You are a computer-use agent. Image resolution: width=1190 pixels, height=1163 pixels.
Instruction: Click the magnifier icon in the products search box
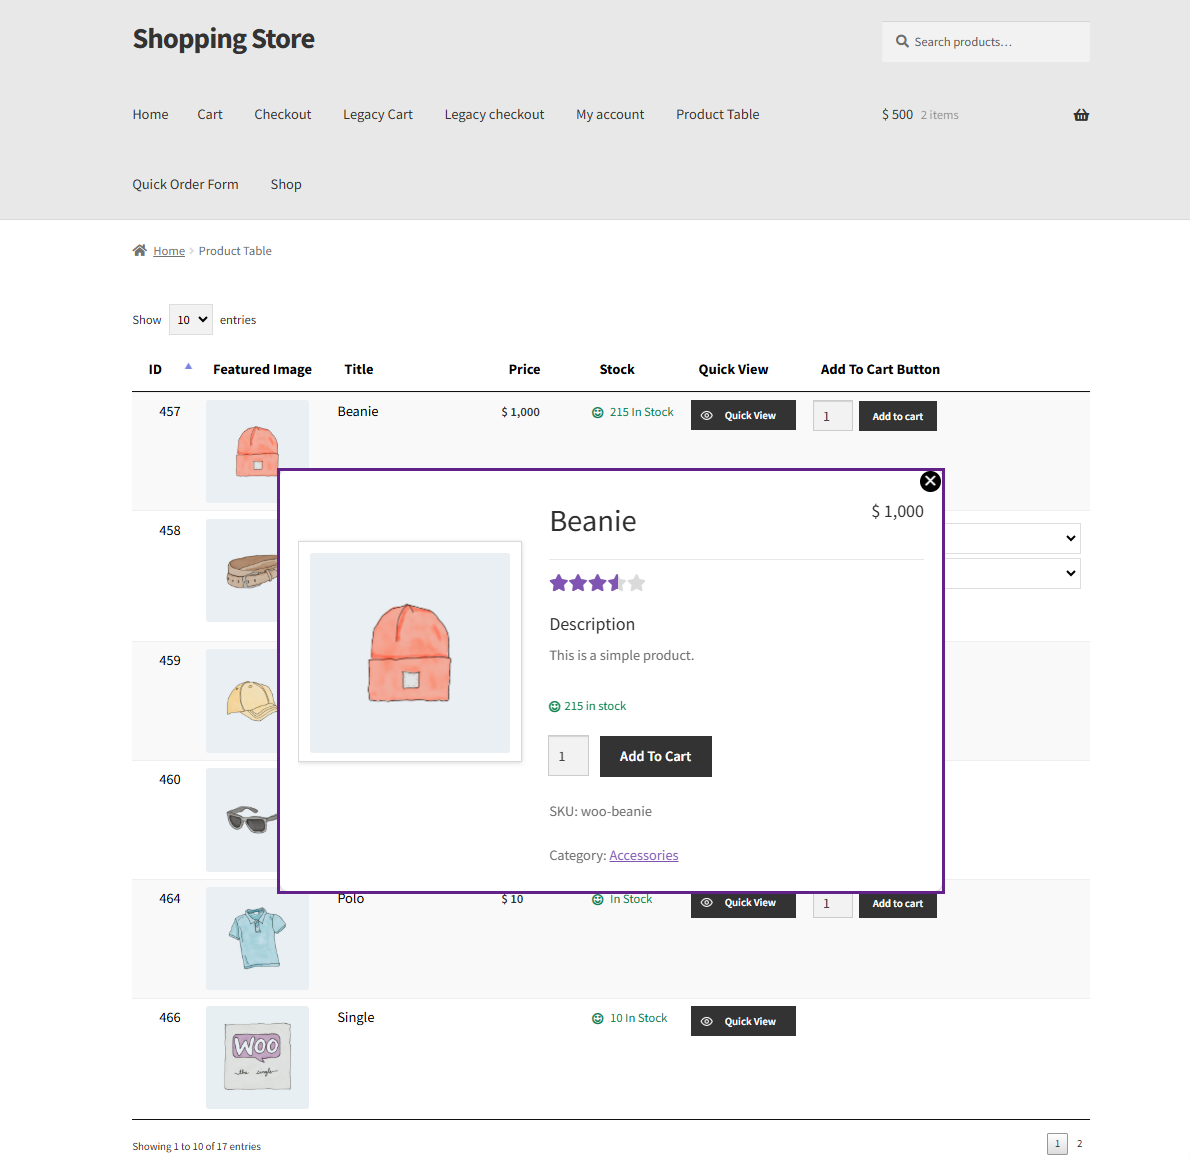901,41
